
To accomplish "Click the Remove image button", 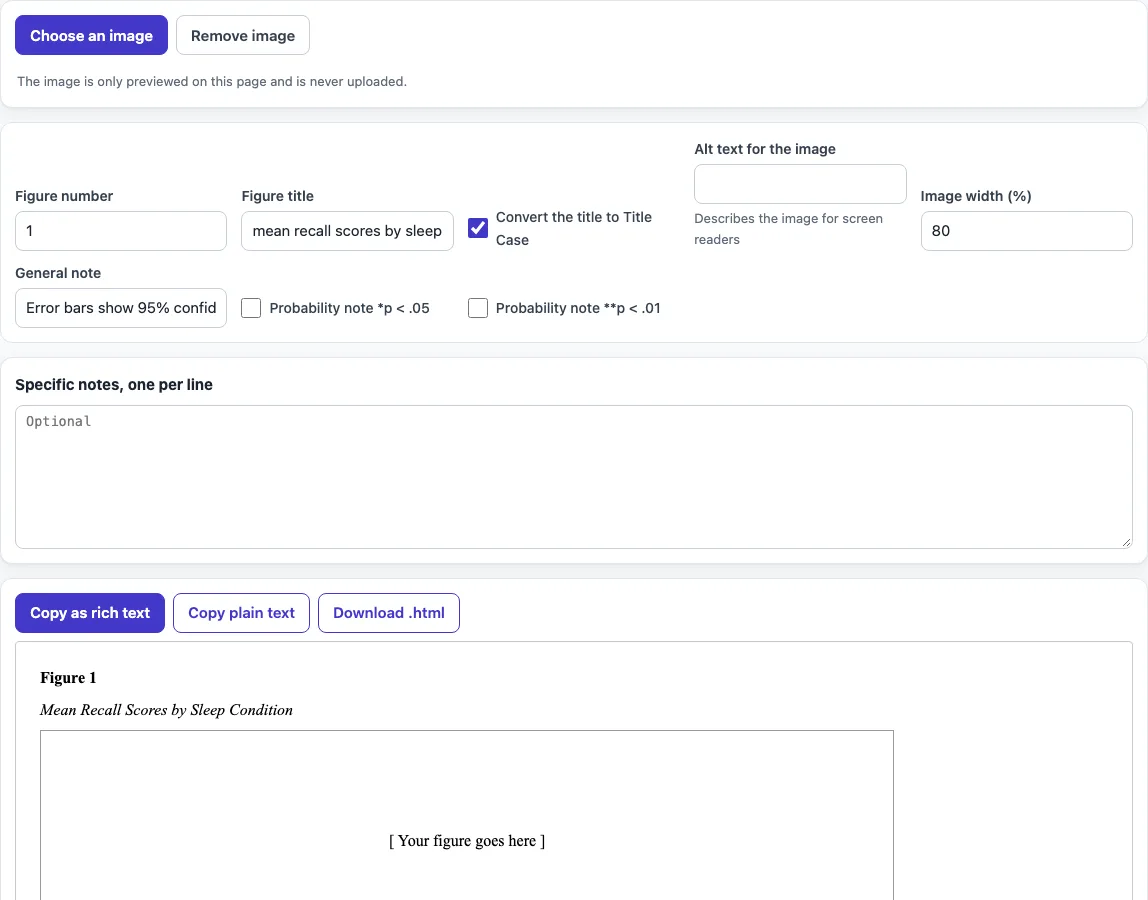I will coord(243,35).
